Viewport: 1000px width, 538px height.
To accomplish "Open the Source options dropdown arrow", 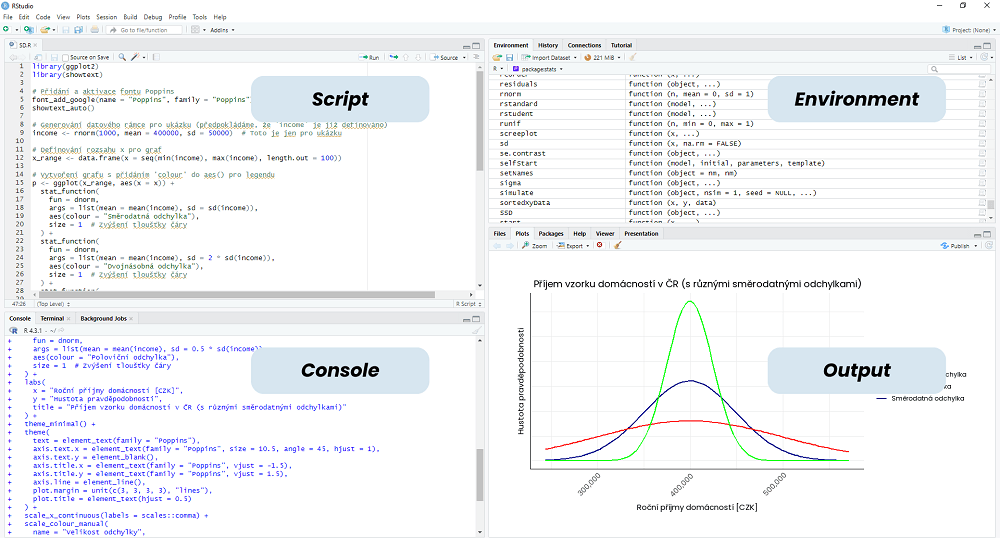I will [464, 57].
